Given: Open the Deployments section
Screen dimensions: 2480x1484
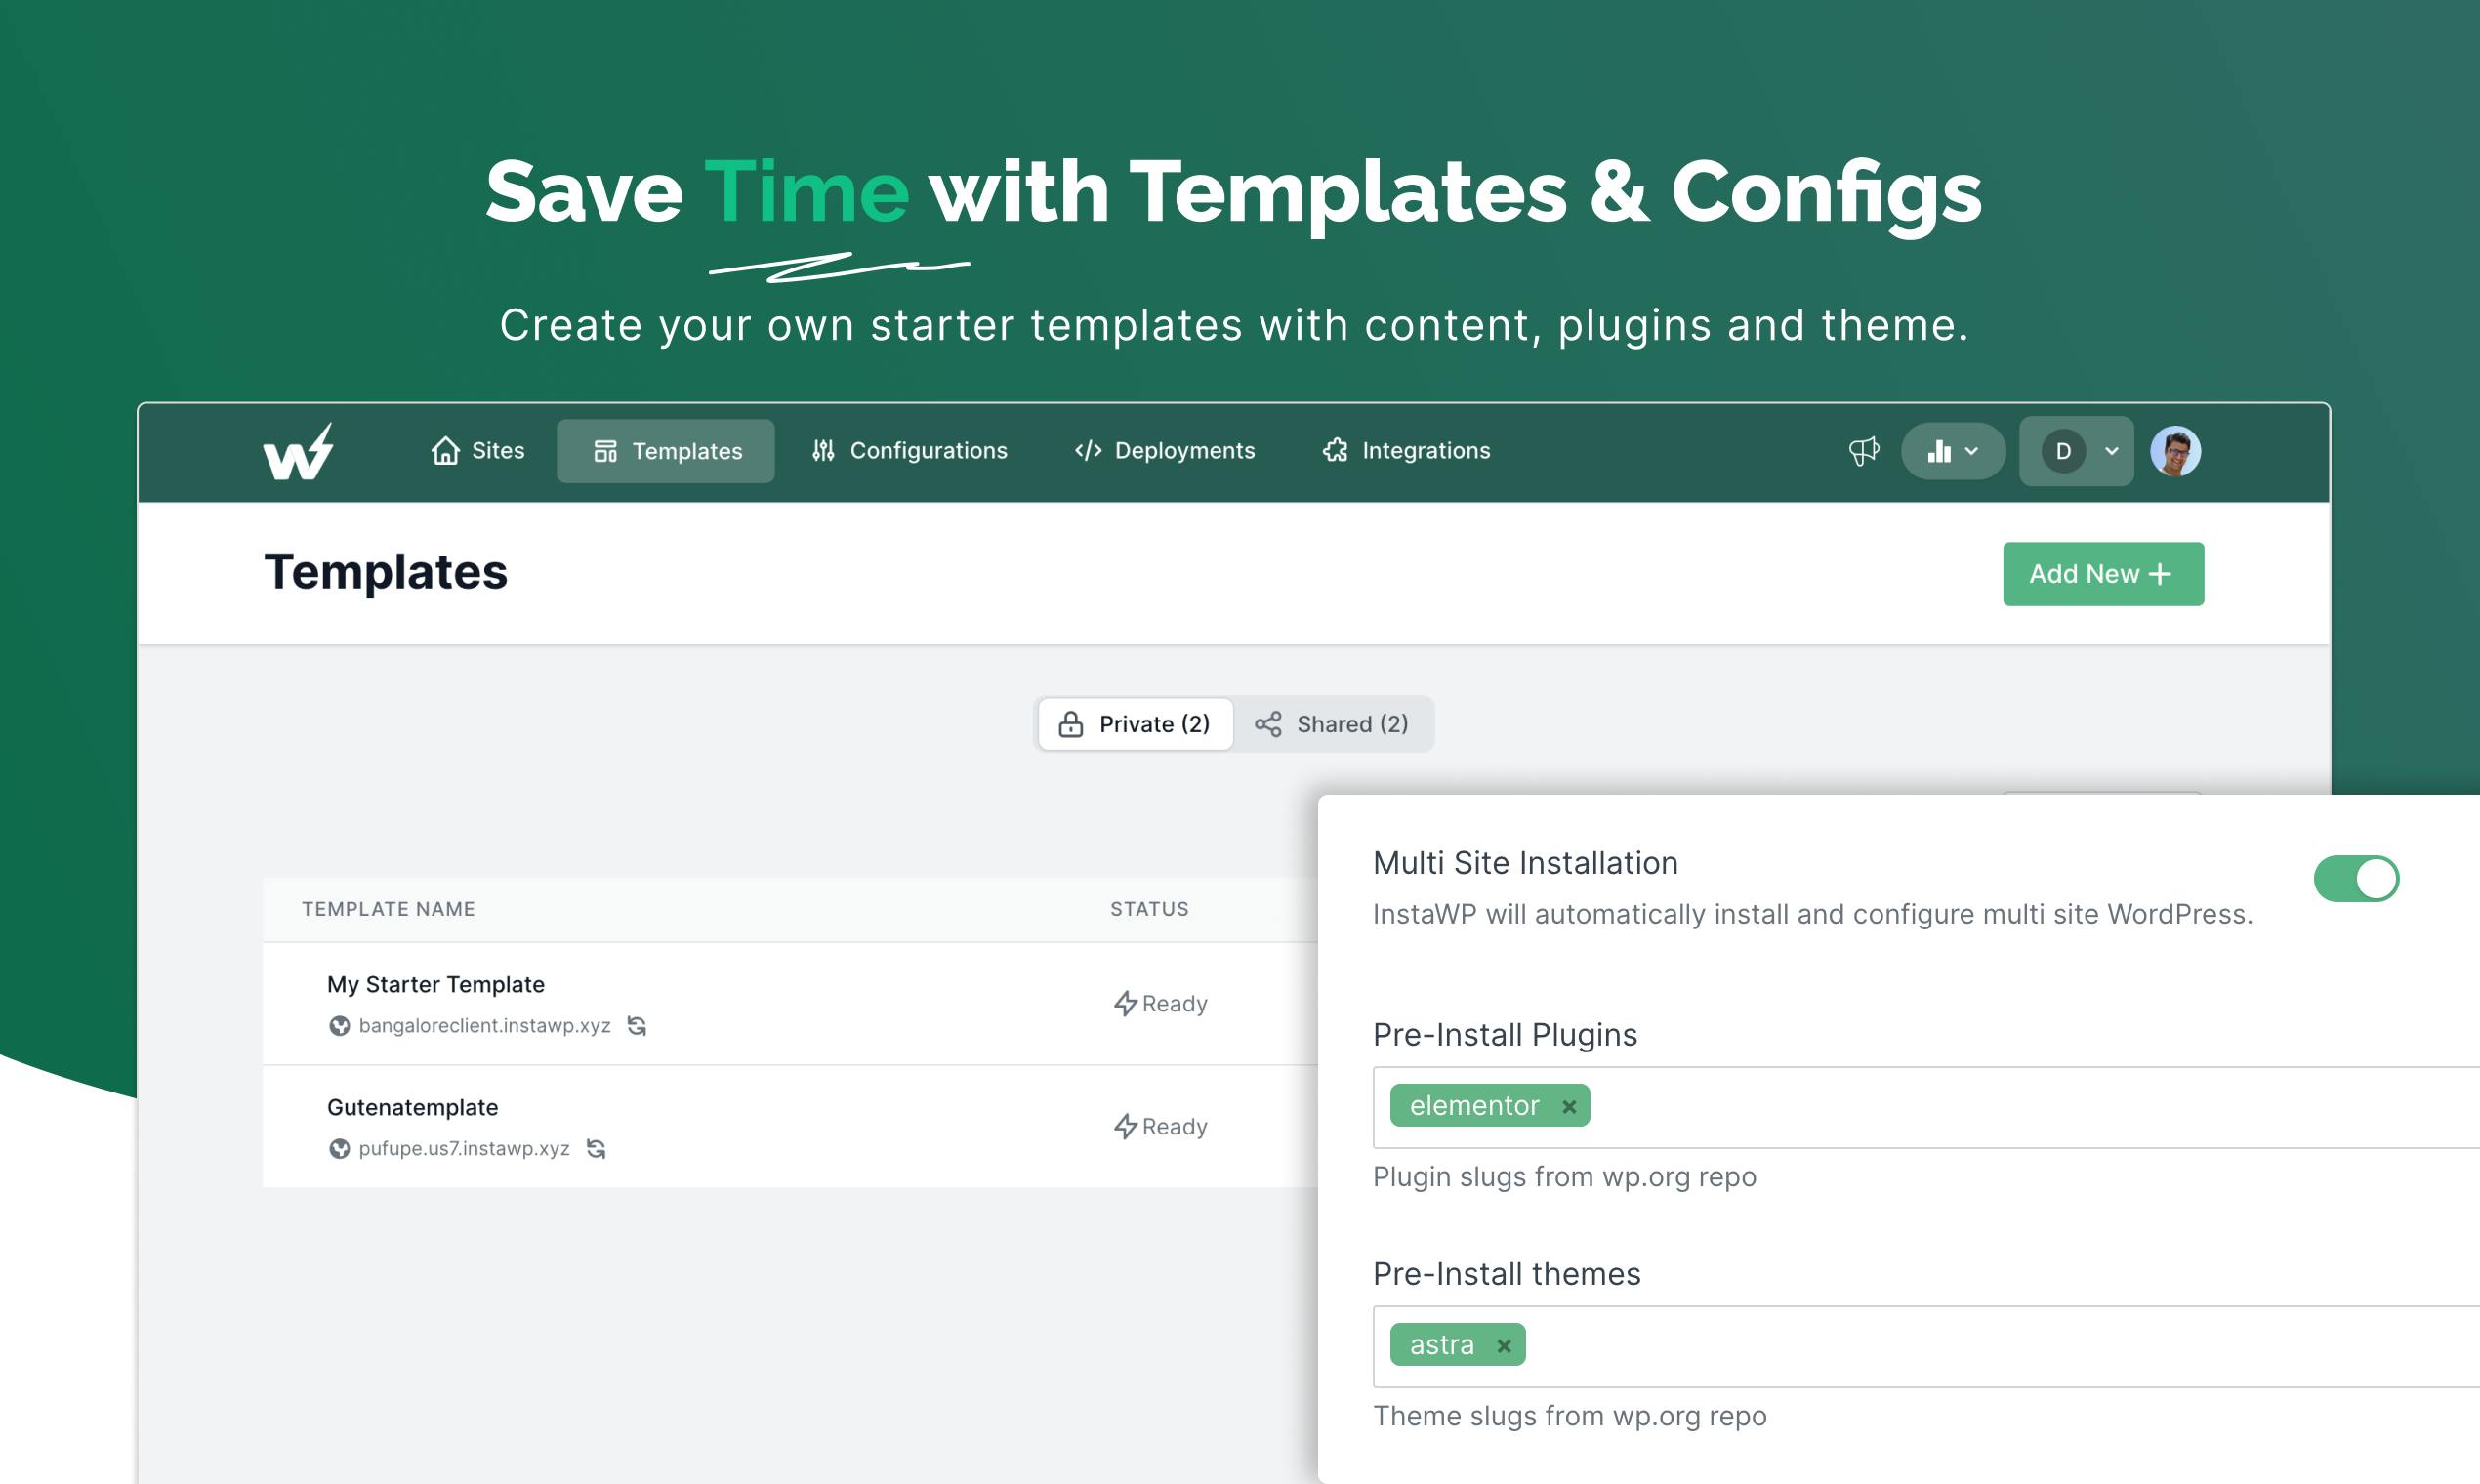Looking at the screenshot, I should 1164,451.
